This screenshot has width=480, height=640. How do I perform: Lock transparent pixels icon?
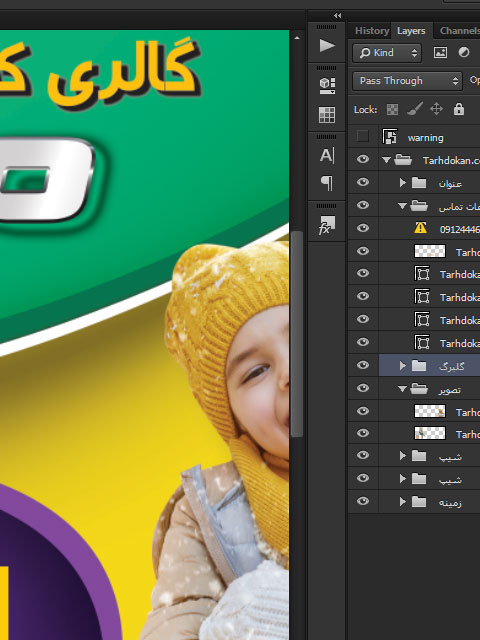point(392,109)
